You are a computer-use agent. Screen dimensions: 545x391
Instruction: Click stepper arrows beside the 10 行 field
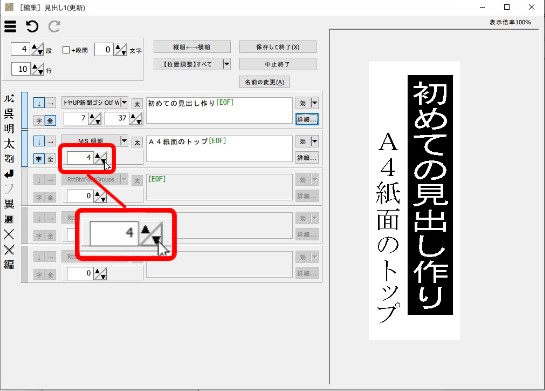[x=38, y=69]
